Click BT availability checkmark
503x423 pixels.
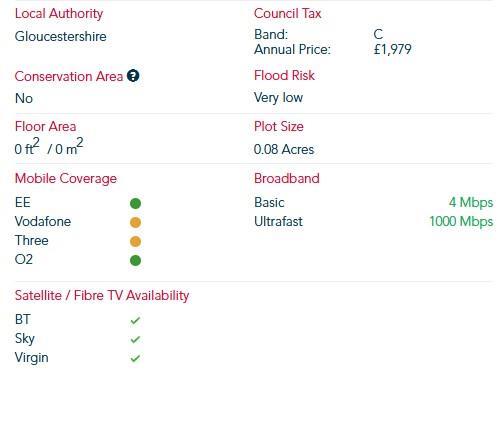[135, 320]
